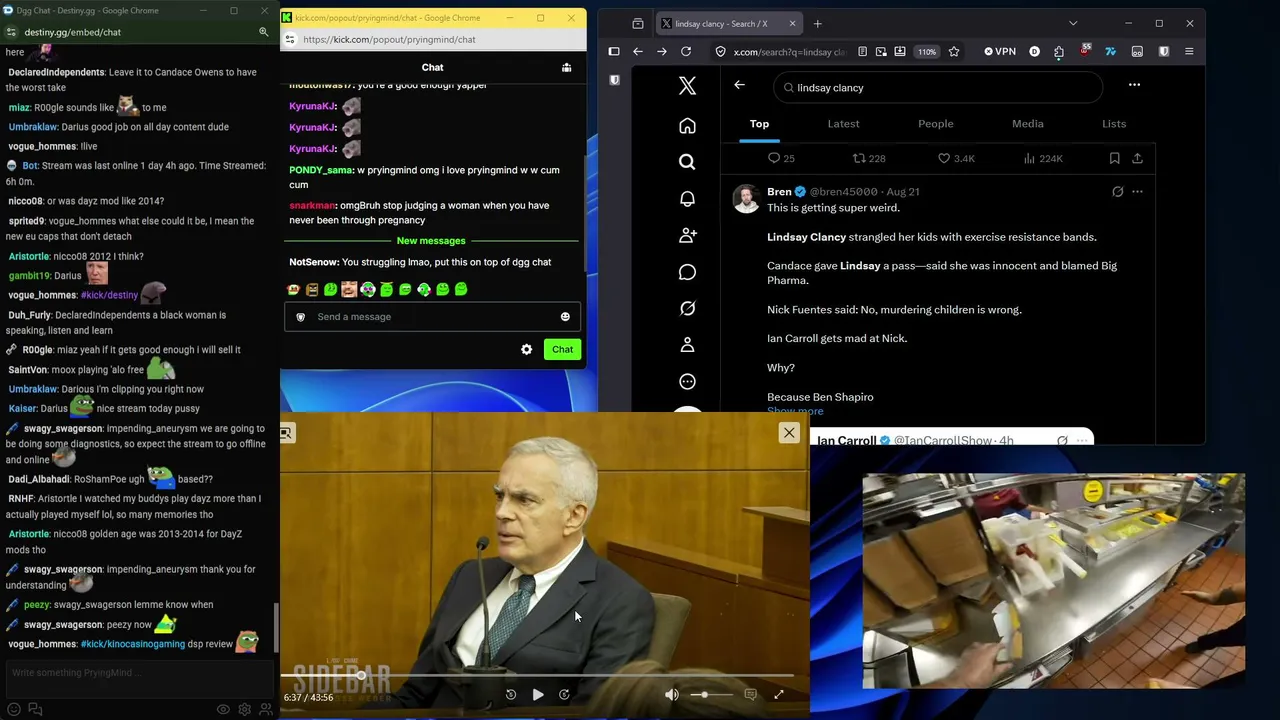Adjust the video volume slider
Screen dimensions: 1280x720
pos(710,694)
